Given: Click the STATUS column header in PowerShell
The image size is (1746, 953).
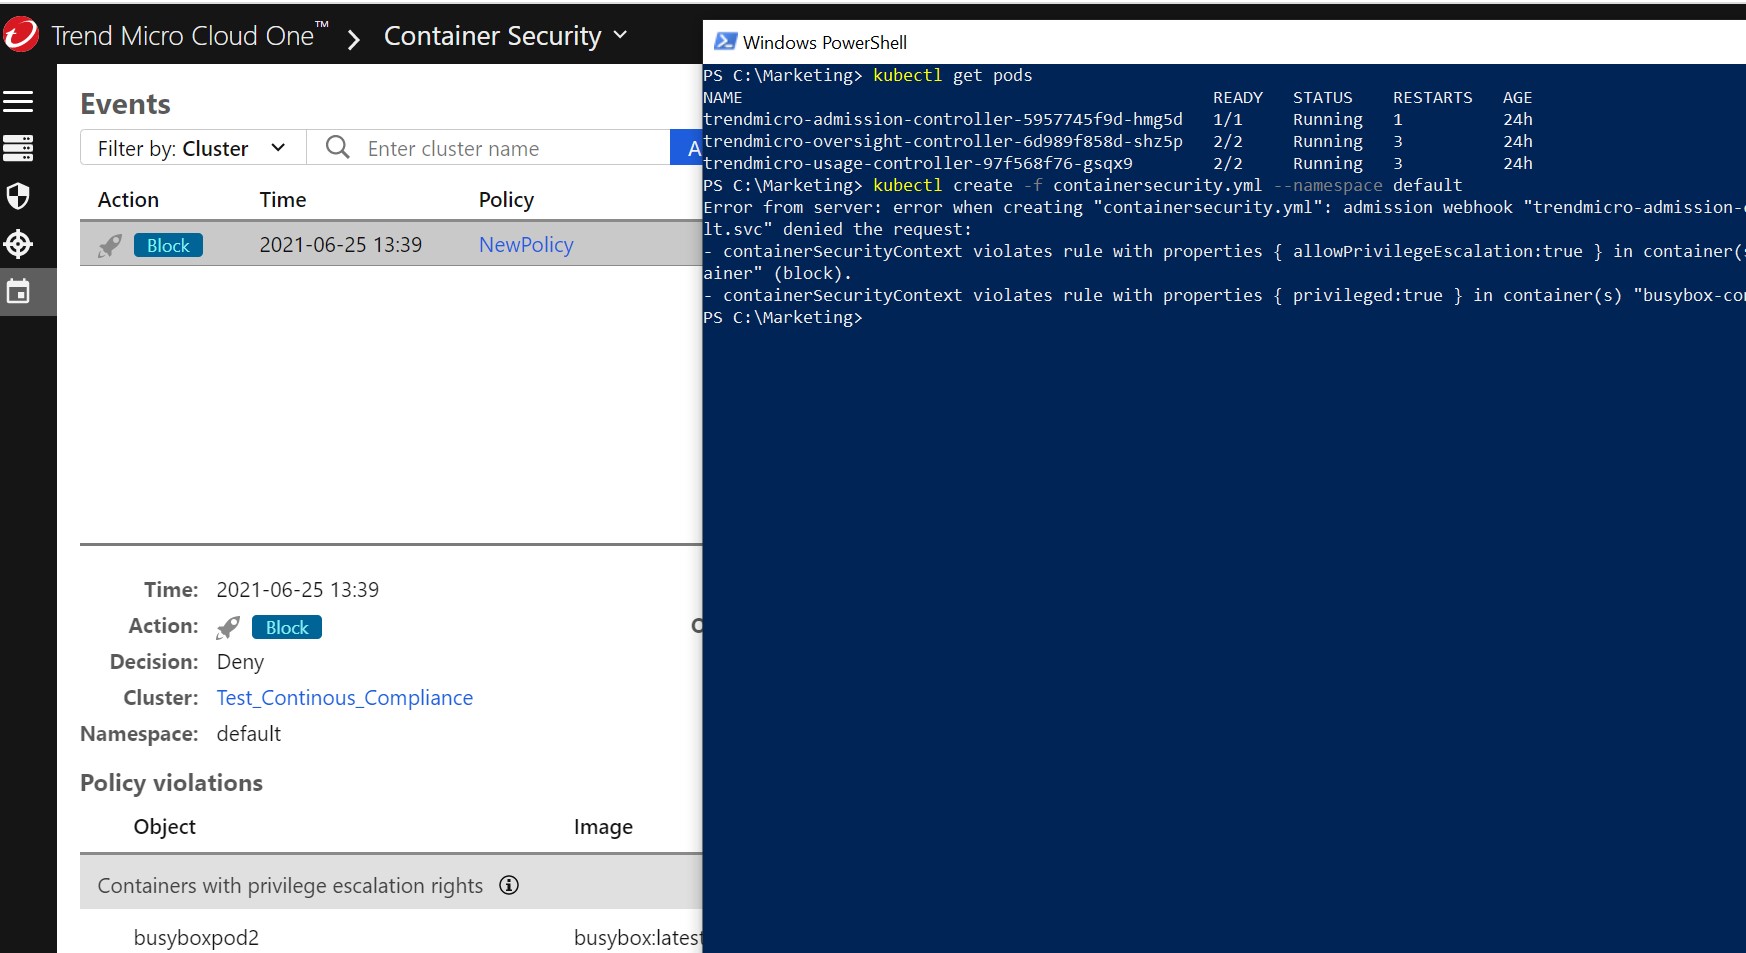Looking at the screenshot, I should tap(1323, 97).
